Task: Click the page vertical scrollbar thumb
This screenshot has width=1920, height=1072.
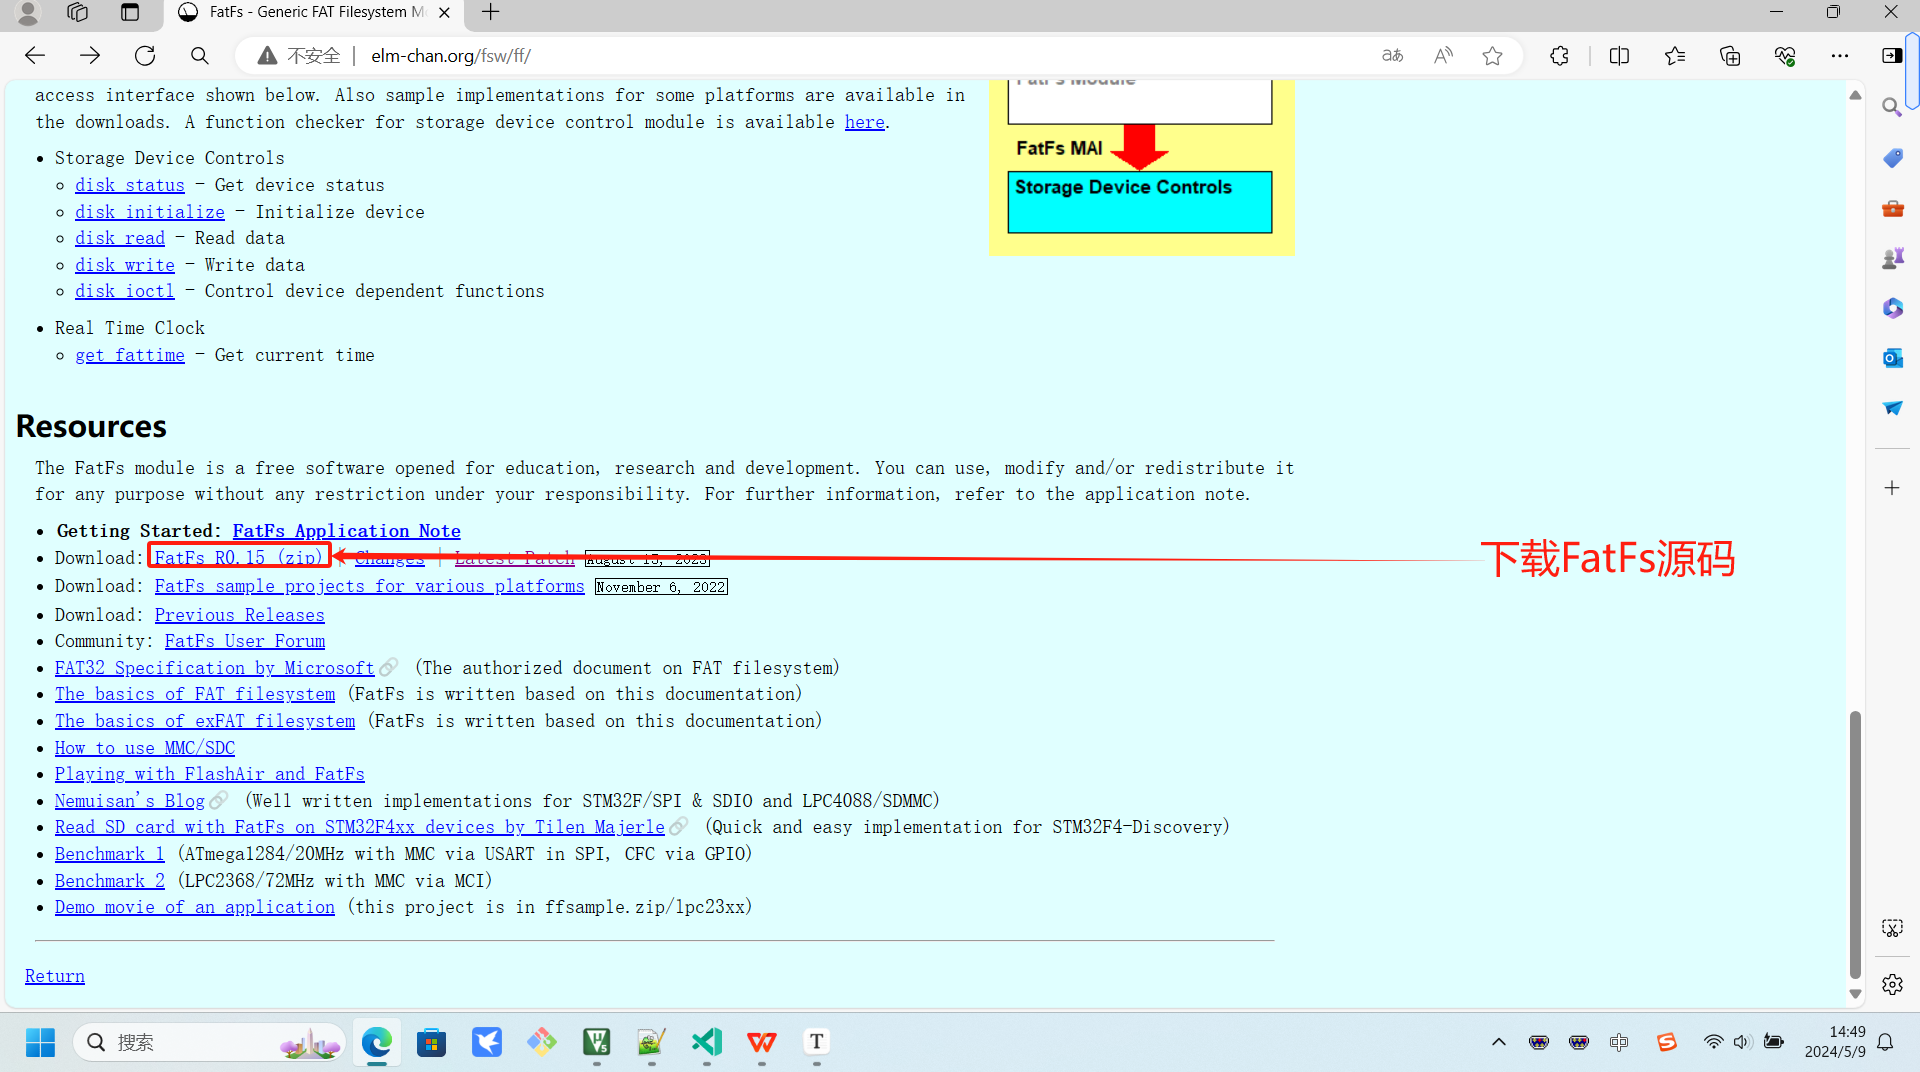Action: [1855, 845]
